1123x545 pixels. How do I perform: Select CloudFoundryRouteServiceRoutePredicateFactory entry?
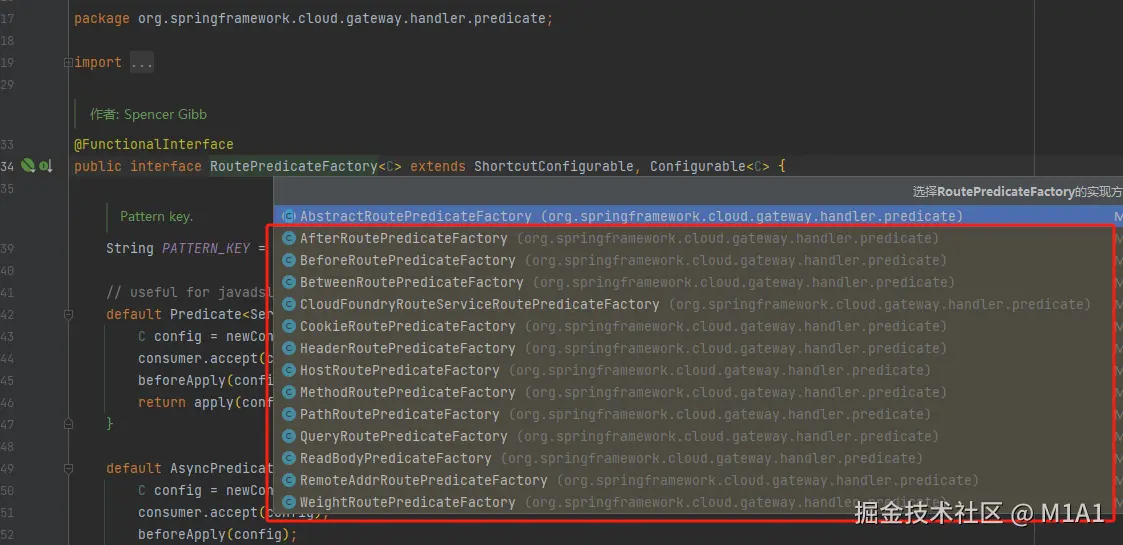click(698, 304)
